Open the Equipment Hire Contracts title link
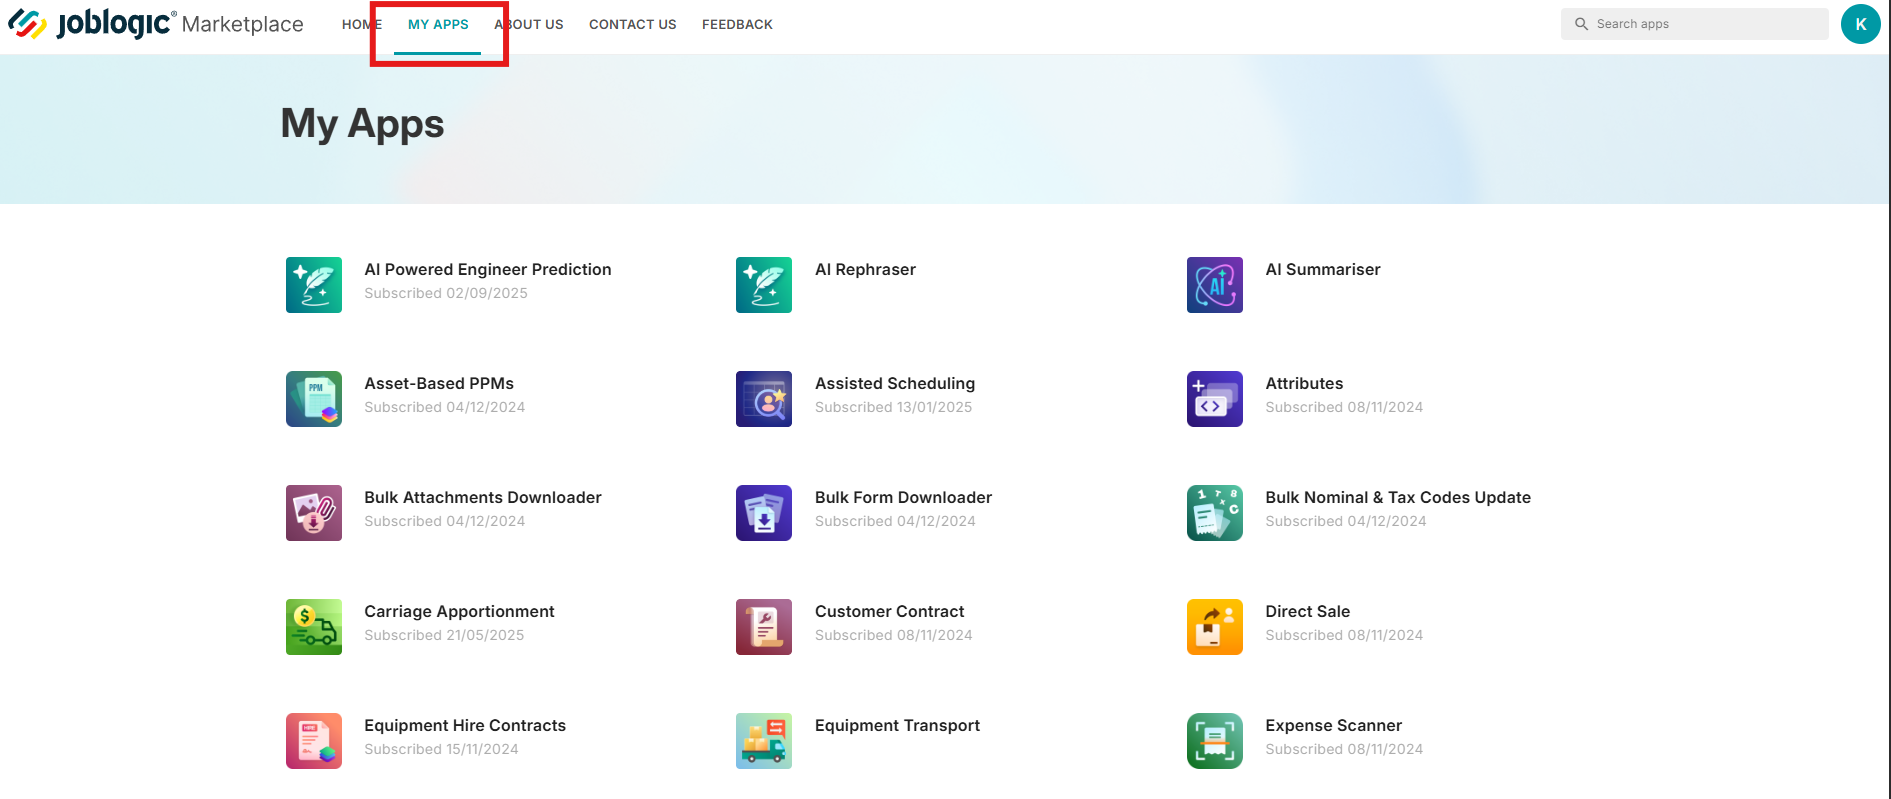 pos(465,725)
